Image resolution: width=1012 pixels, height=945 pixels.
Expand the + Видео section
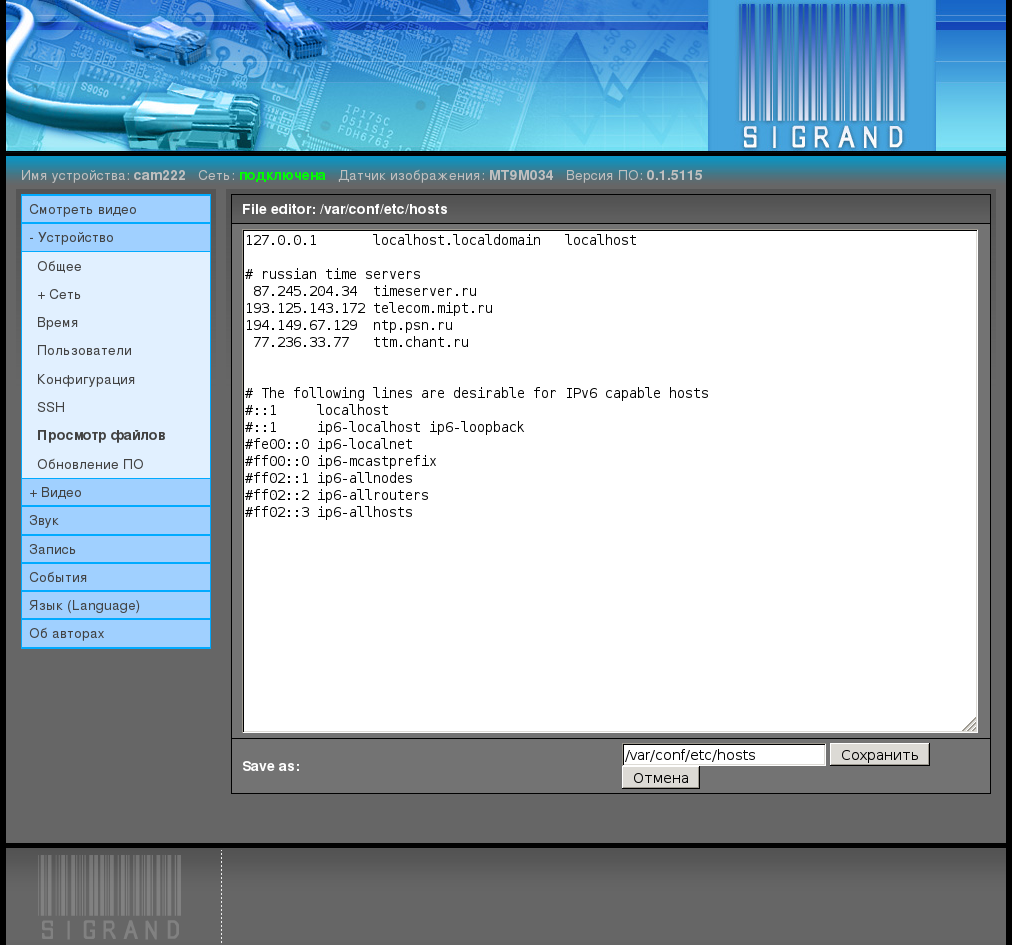tap(116, 493)
